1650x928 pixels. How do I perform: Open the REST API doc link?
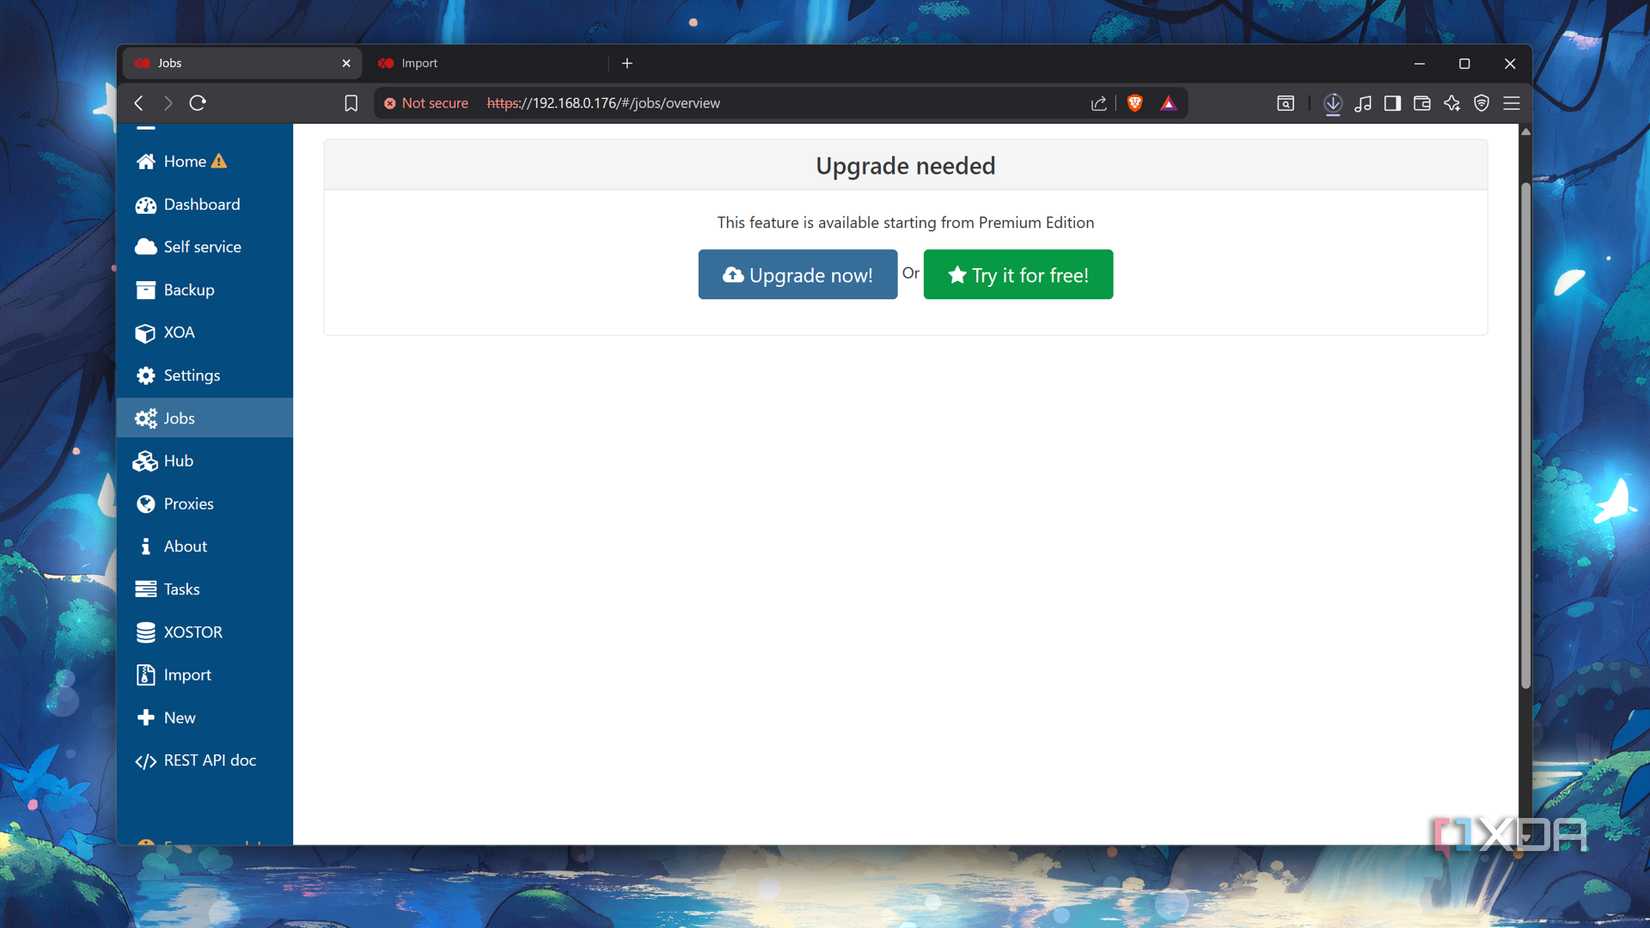click(x=204, y=760)
